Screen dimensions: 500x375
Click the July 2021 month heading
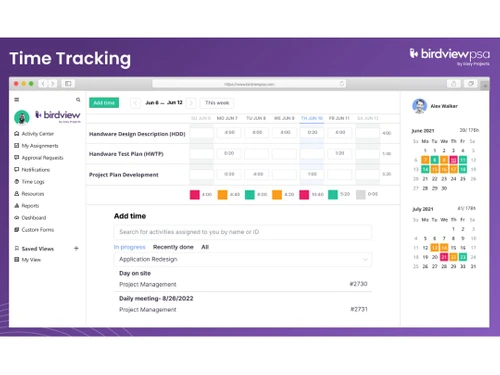pos(423,209)
